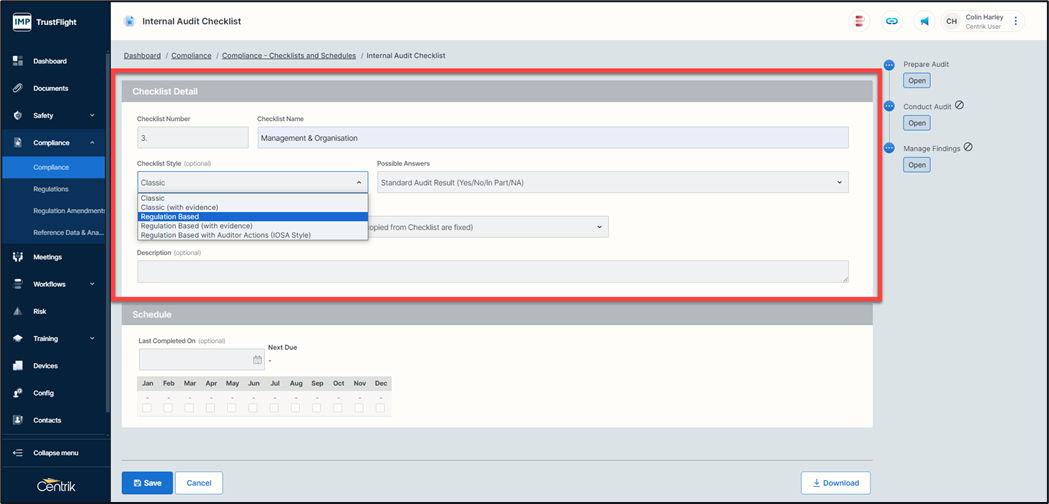This screenshot has height=504, width=1049.
Task: Click the megaphone announcements icon
Action: (x=924, y=21)
